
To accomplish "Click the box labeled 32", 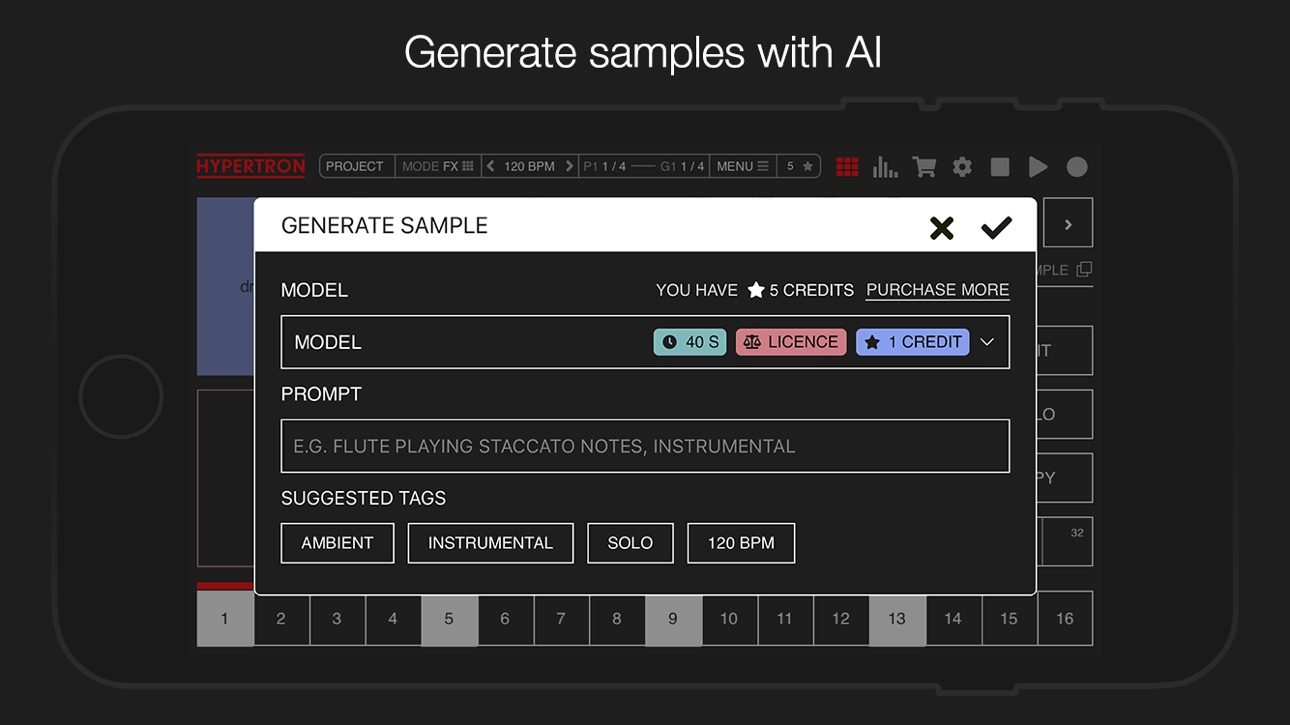I will tap(1068, 541).
